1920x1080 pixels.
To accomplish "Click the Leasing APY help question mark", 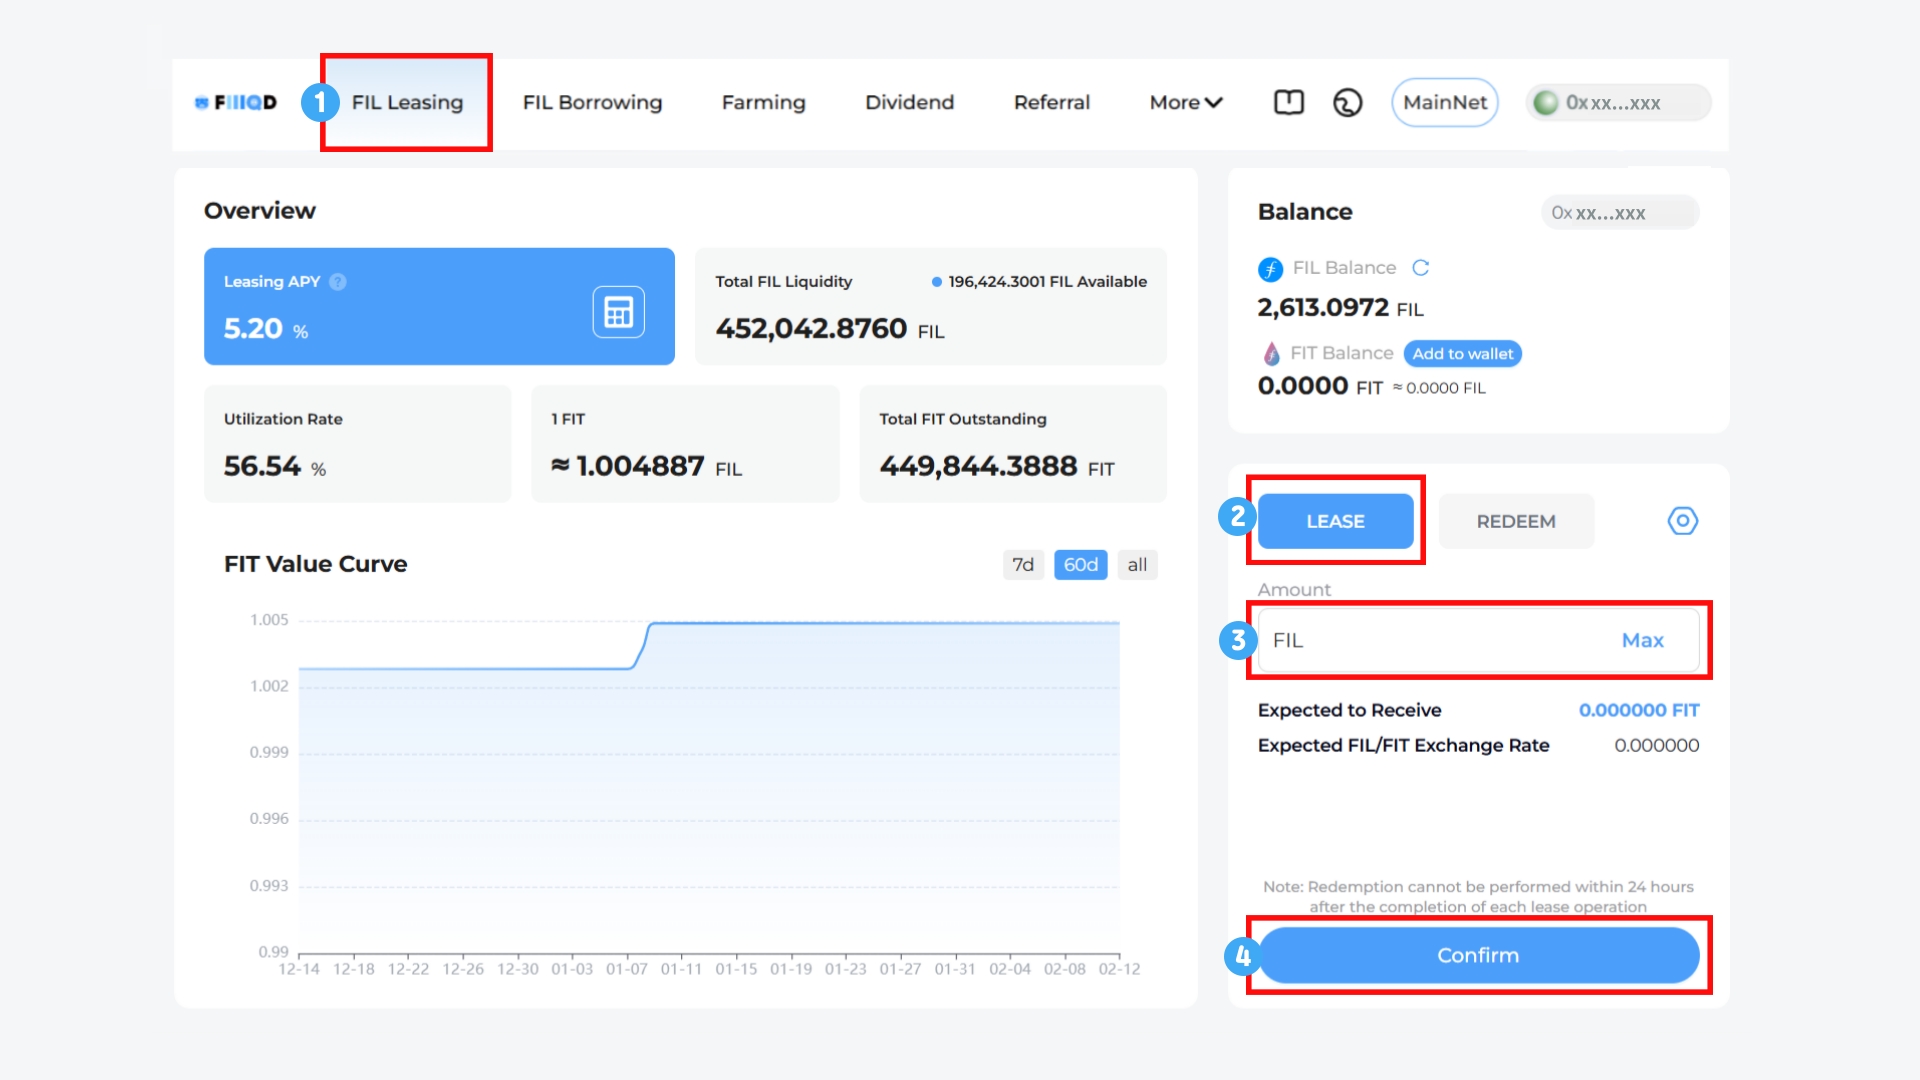I will [338, 282].
